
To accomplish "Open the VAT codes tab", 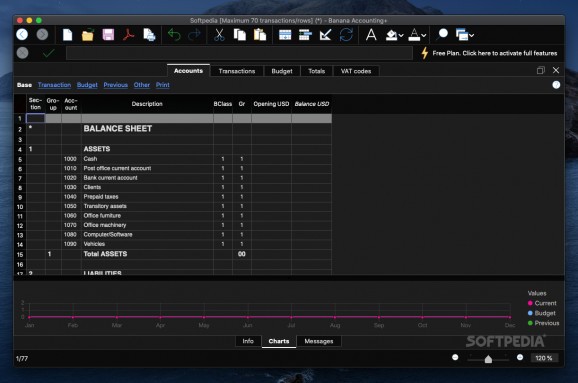I will (356, 71).
